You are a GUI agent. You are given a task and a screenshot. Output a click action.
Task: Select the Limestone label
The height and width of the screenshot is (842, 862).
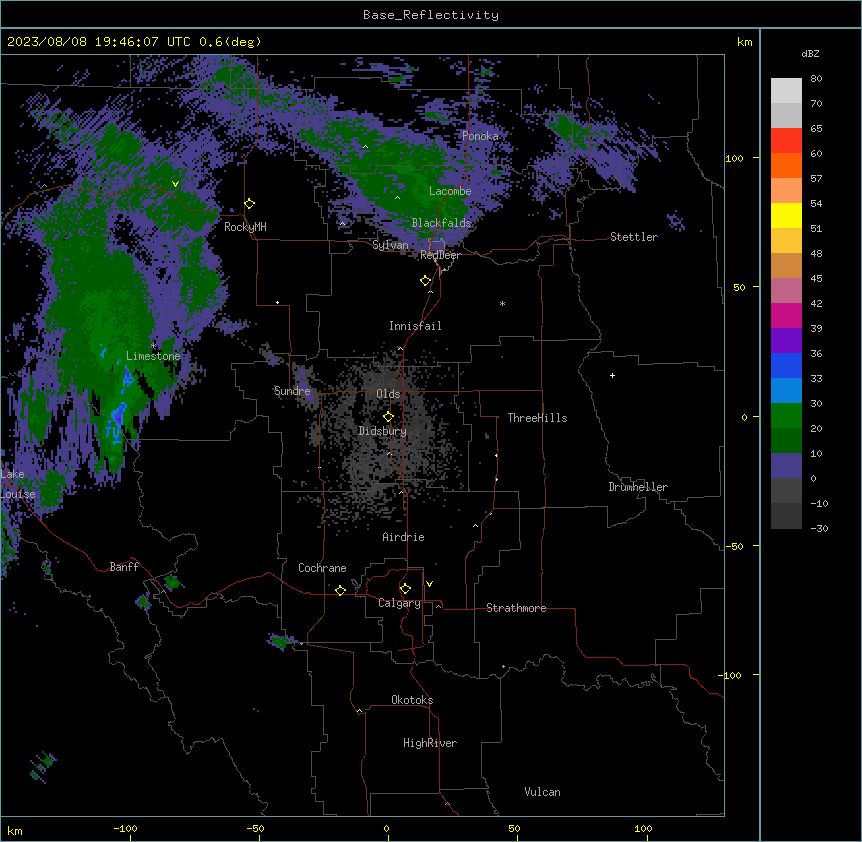(153, 356)
